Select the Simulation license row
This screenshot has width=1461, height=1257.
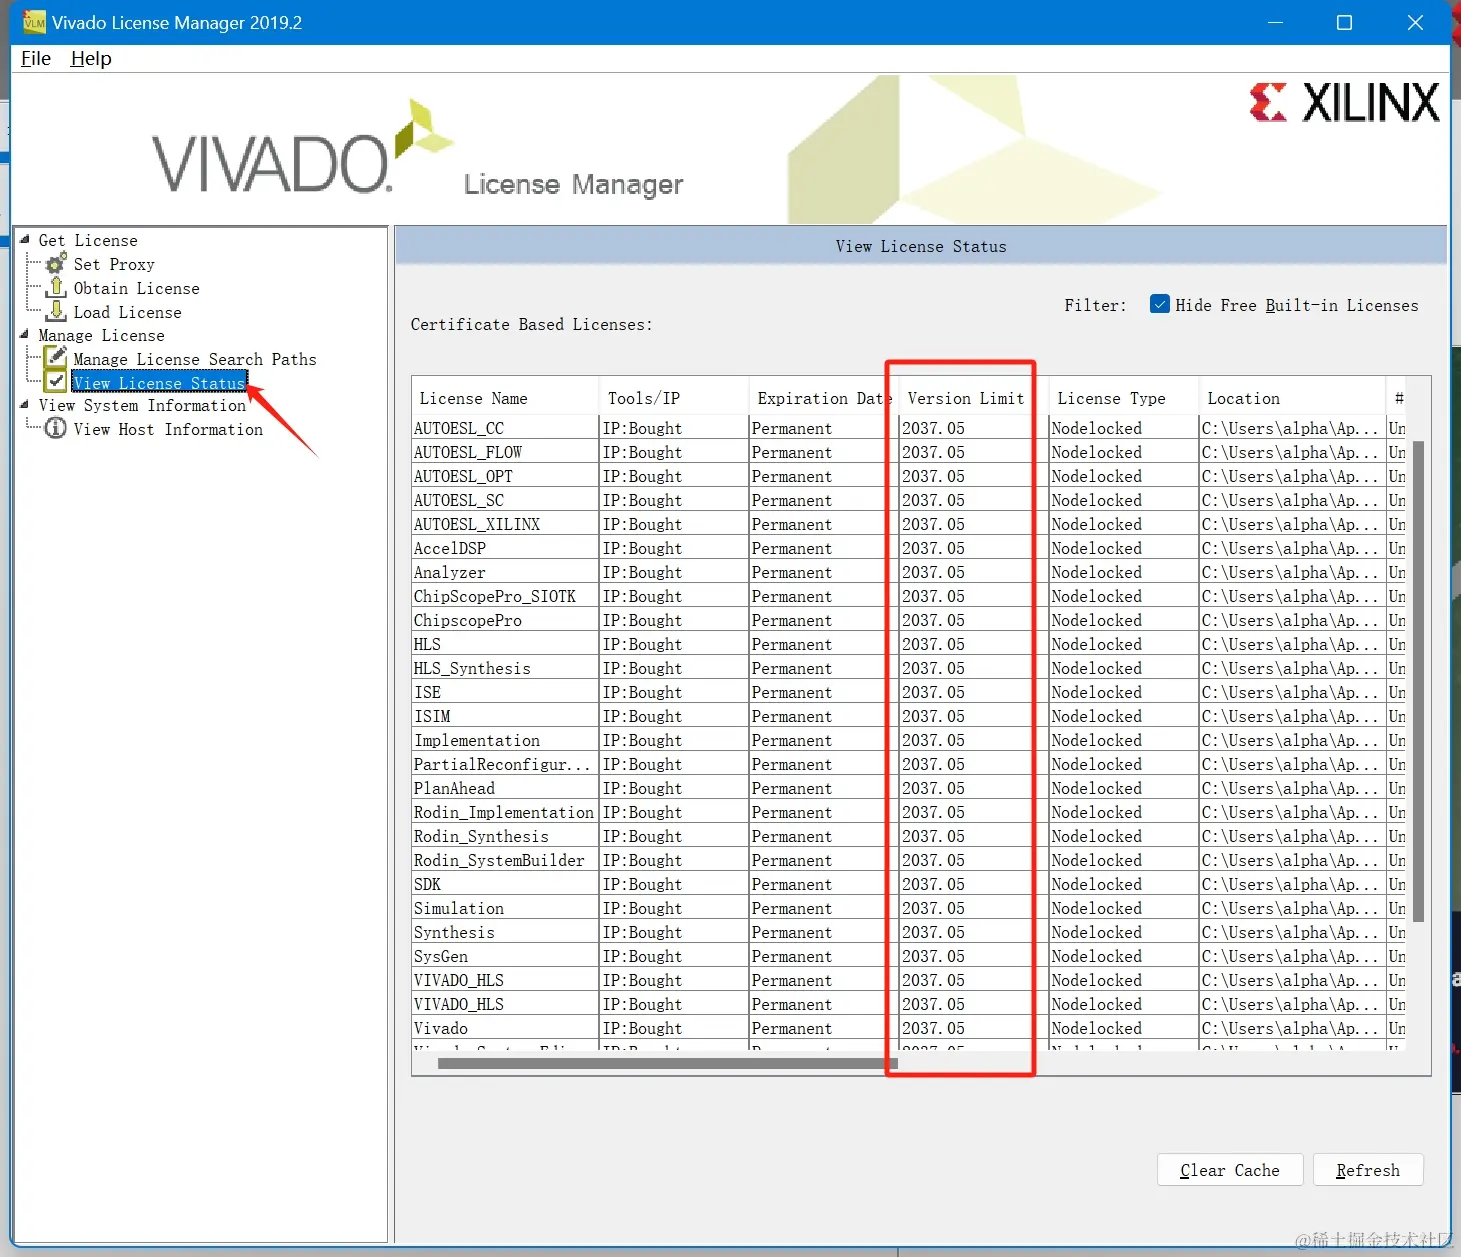coord(908,908)
